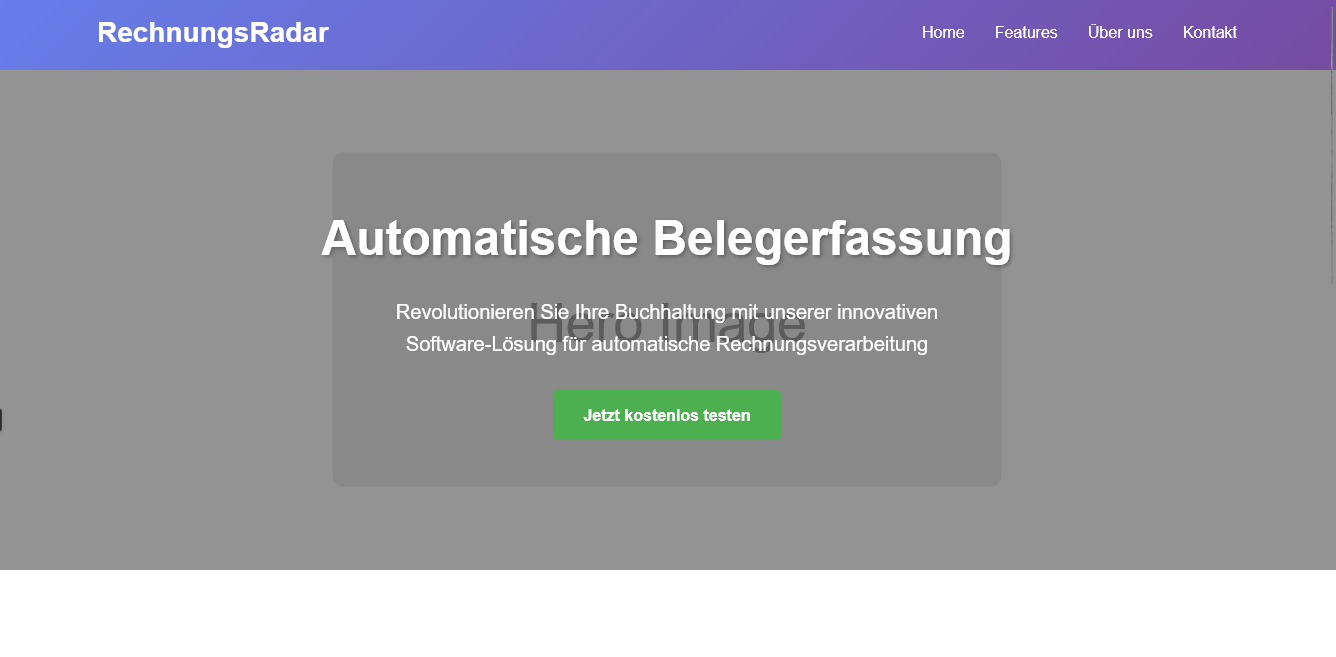Click the word Belegerfassung in the headline
Image resolution: width=1336 pixels, height=657 pixels.
(x=832, y=239)
